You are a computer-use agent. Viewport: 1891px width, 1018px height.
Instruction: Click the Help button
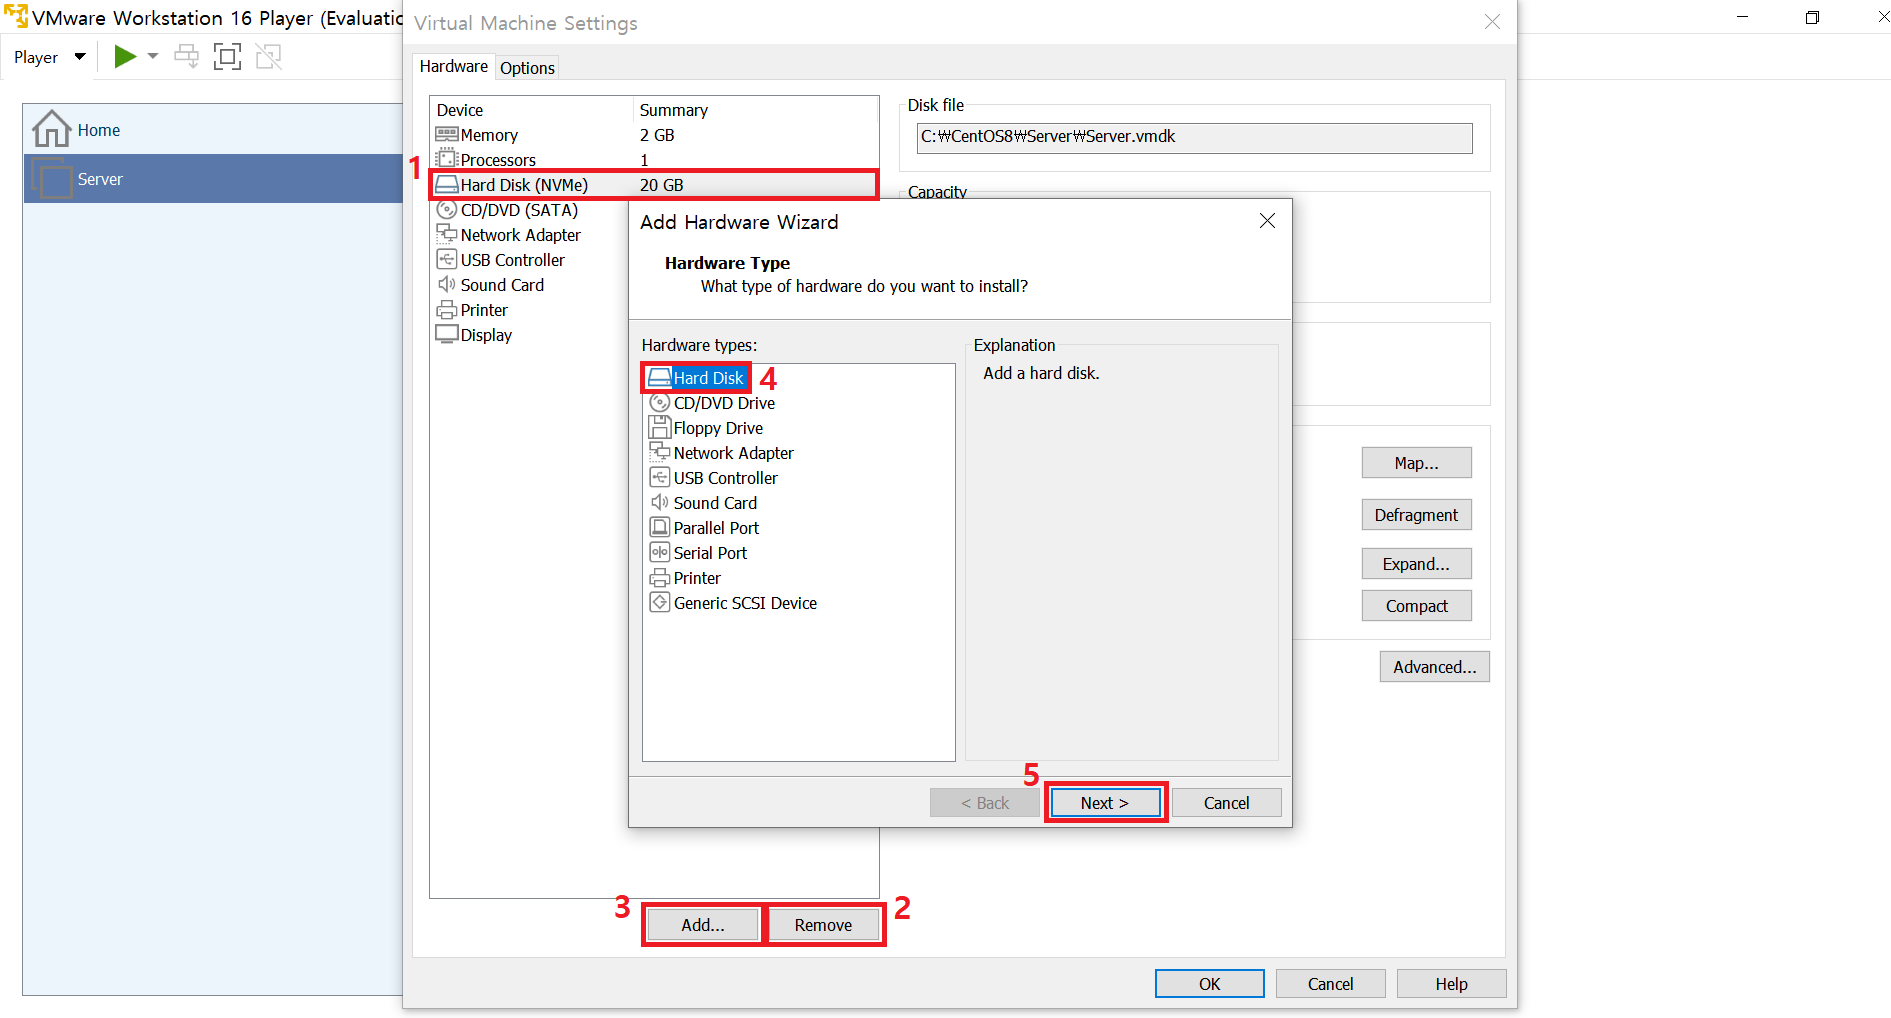[x=1451, y=983]
